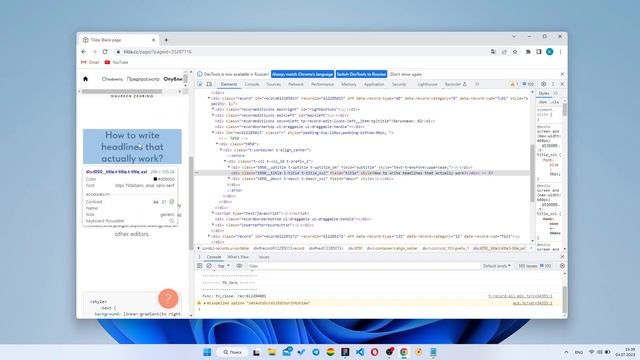Close the DevTools panel

click(562, 84)
